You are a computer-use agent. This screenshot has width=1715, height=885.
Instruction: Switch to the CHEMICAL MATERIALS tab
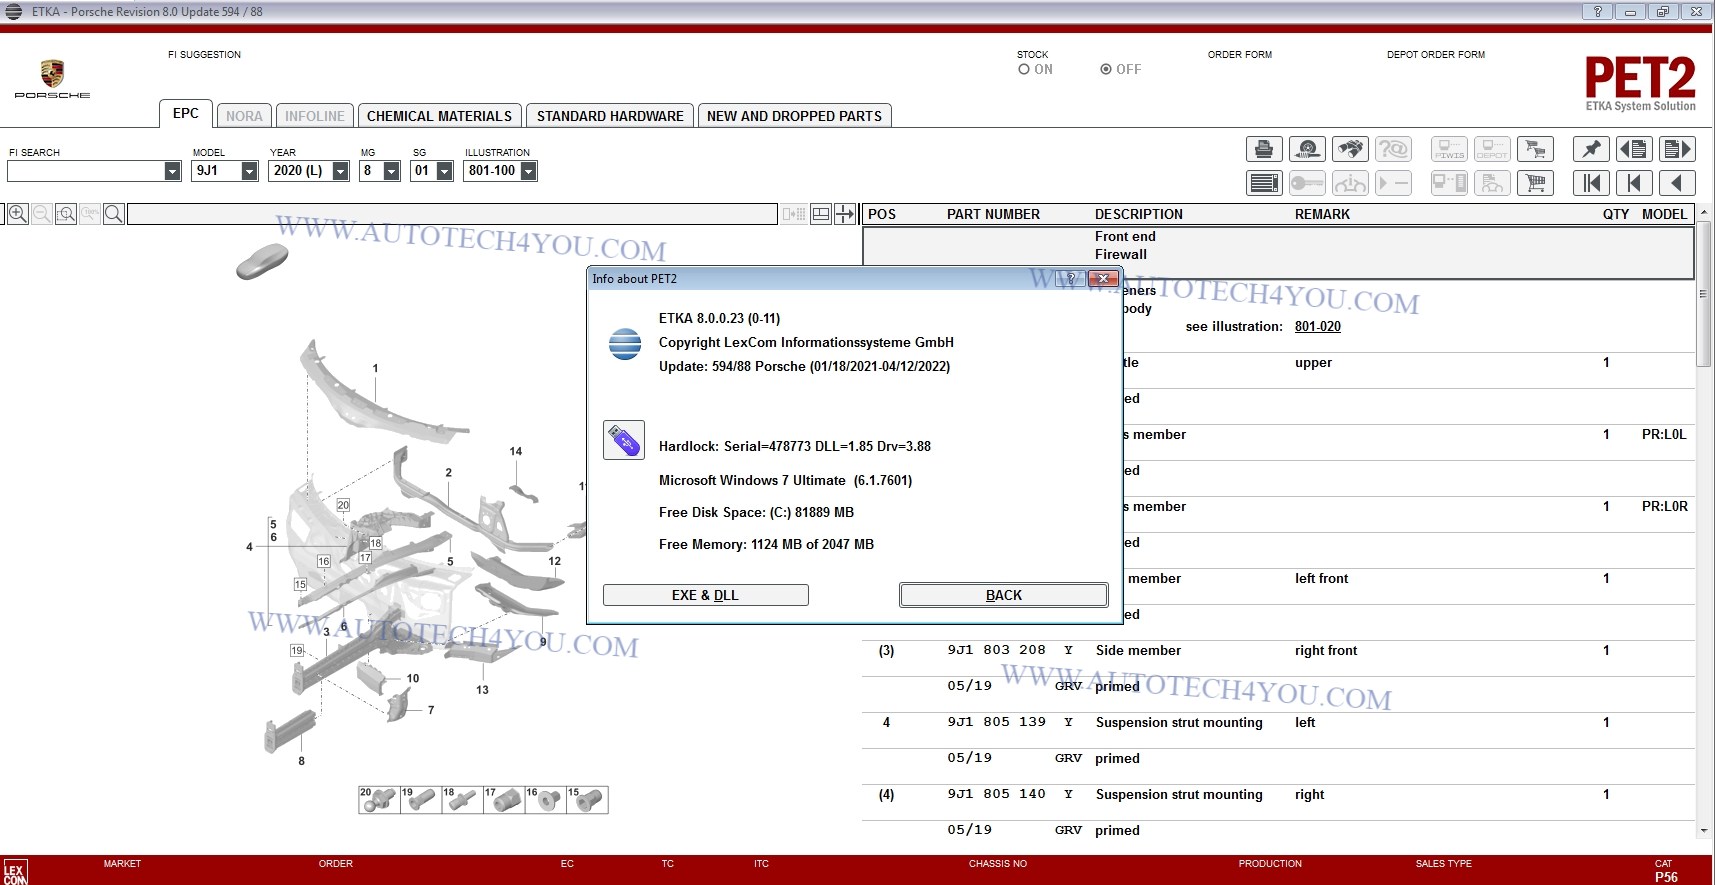coord(439,116)
